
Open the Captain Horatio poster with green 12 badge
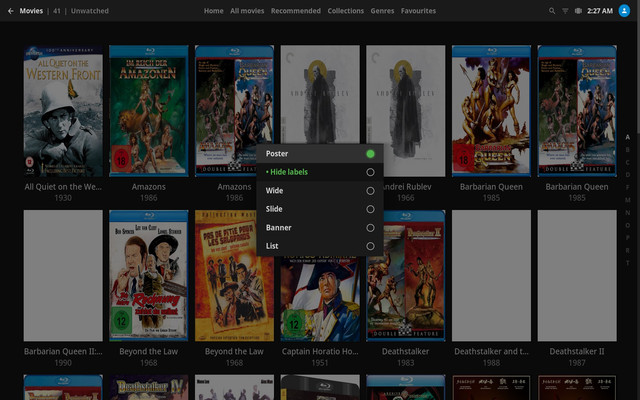click(x=320, y=298)
